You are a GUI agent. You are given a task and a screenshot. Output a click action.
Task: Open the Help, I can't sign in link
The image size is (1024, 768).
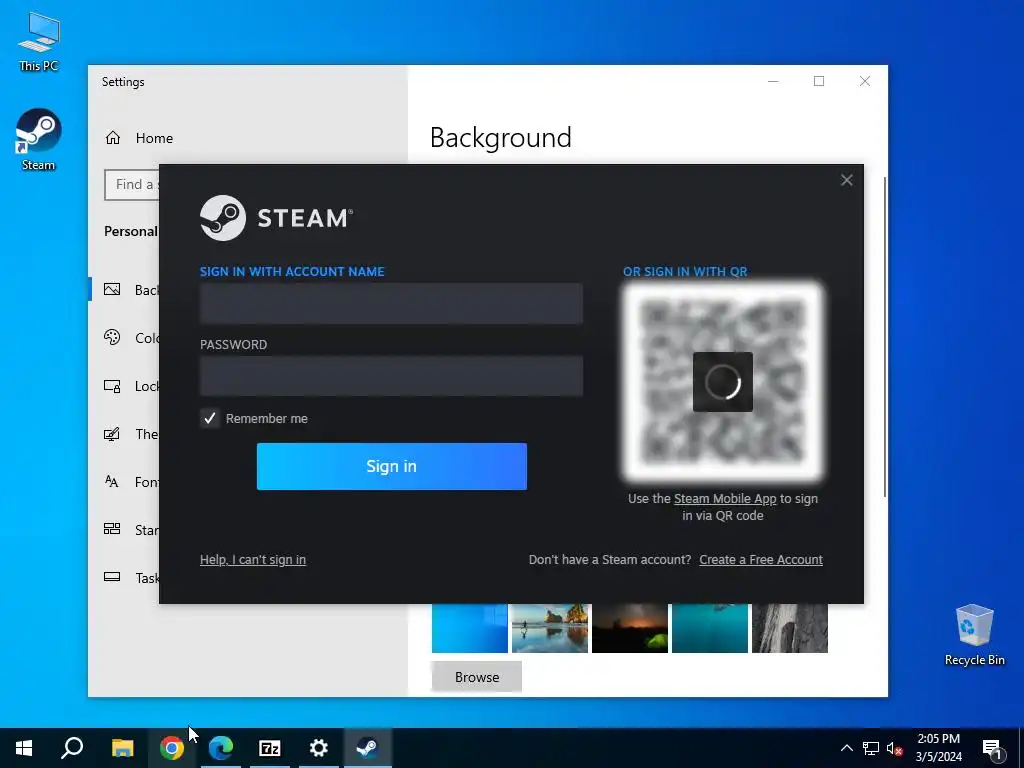pos(253,560)
